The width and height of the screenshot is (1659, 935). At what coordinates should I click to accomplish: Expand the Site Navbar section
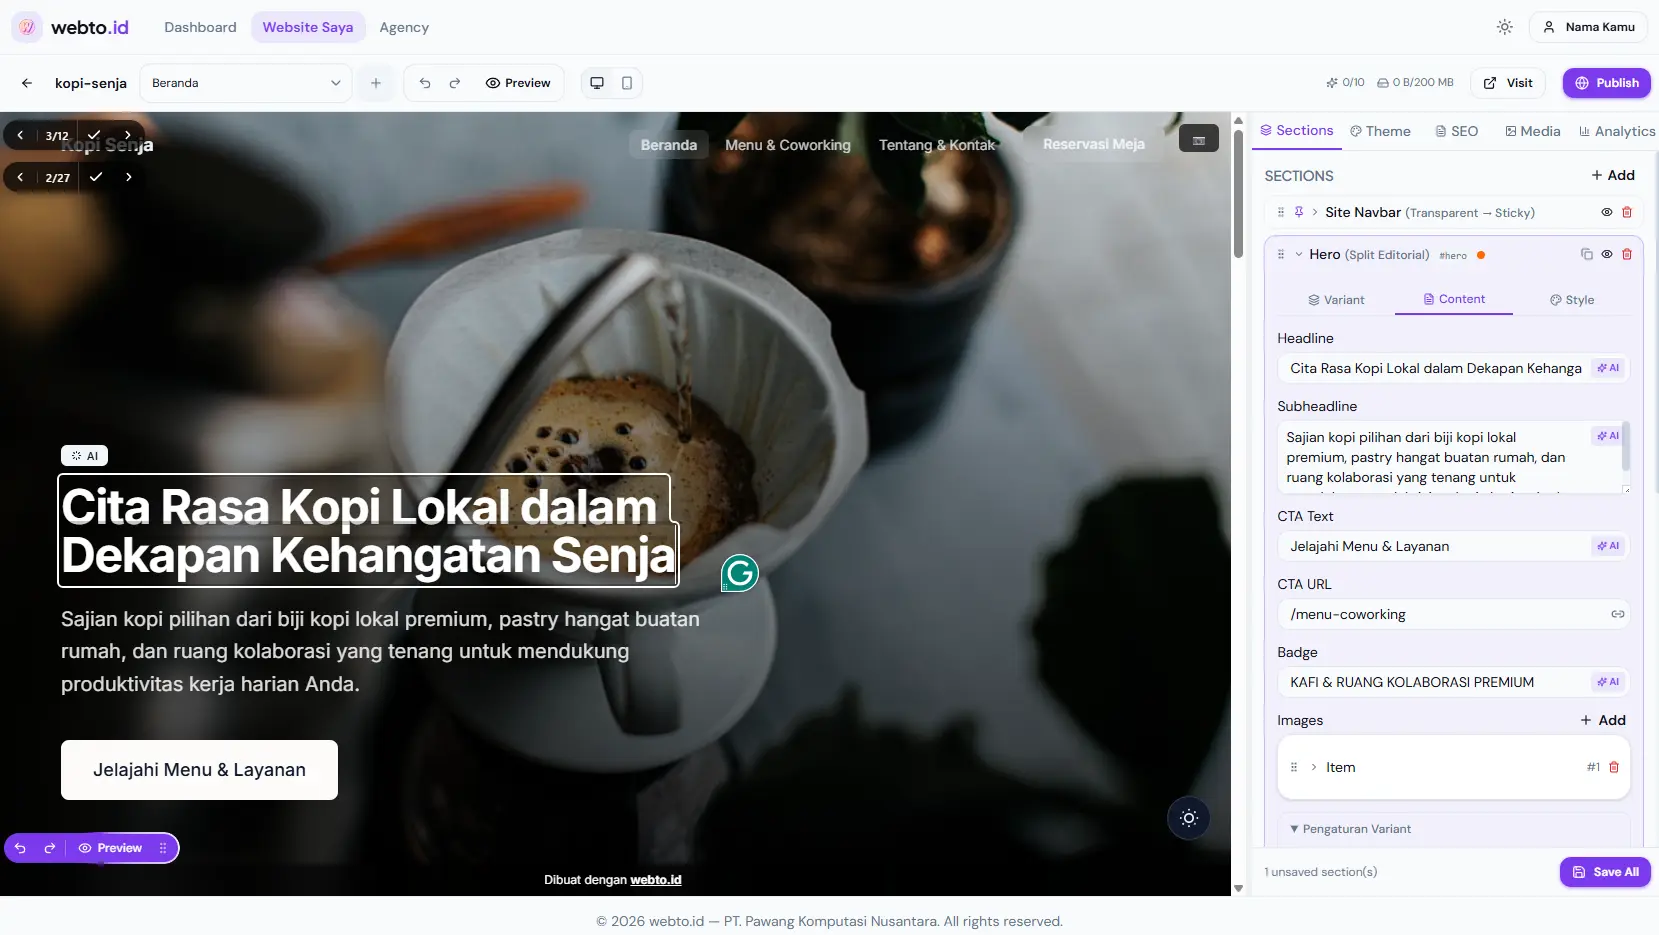pyautogui.click(x=1315, y=212)
